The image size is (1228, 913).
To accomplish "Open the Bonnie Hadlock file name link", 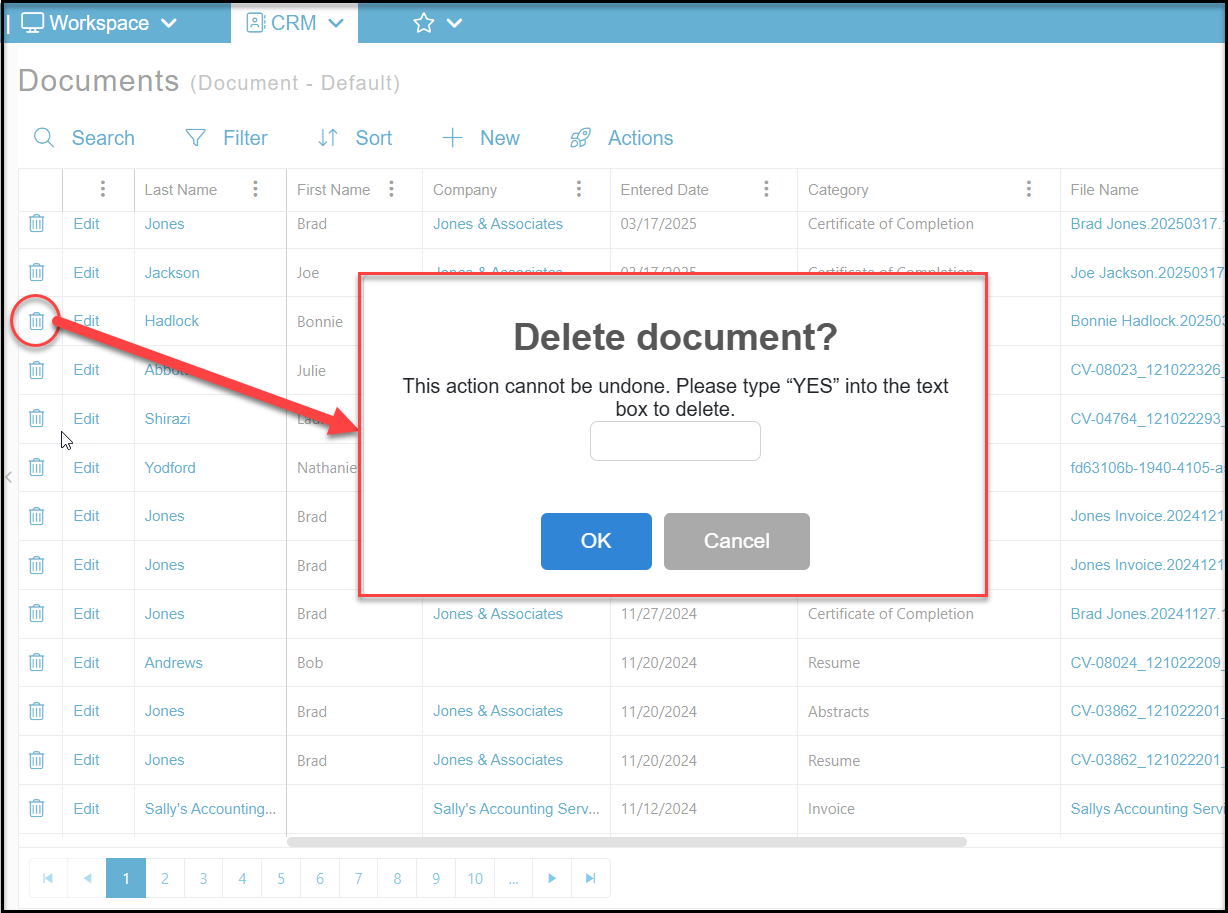I will [x=1147, y=321].
